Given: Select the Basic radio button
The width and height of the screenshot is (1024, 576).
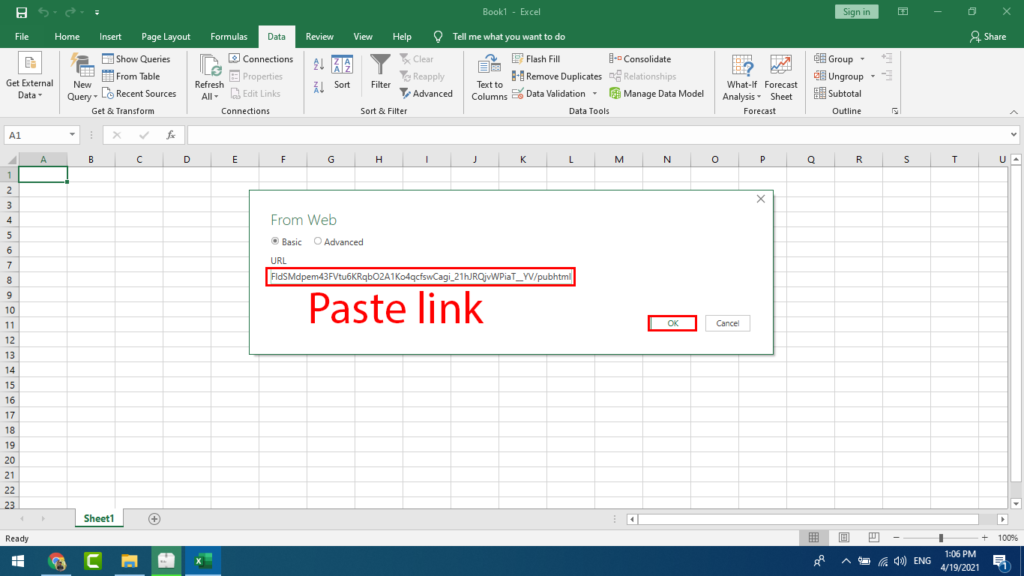Looking at the screenshot, I should click(x=275, y=242).
